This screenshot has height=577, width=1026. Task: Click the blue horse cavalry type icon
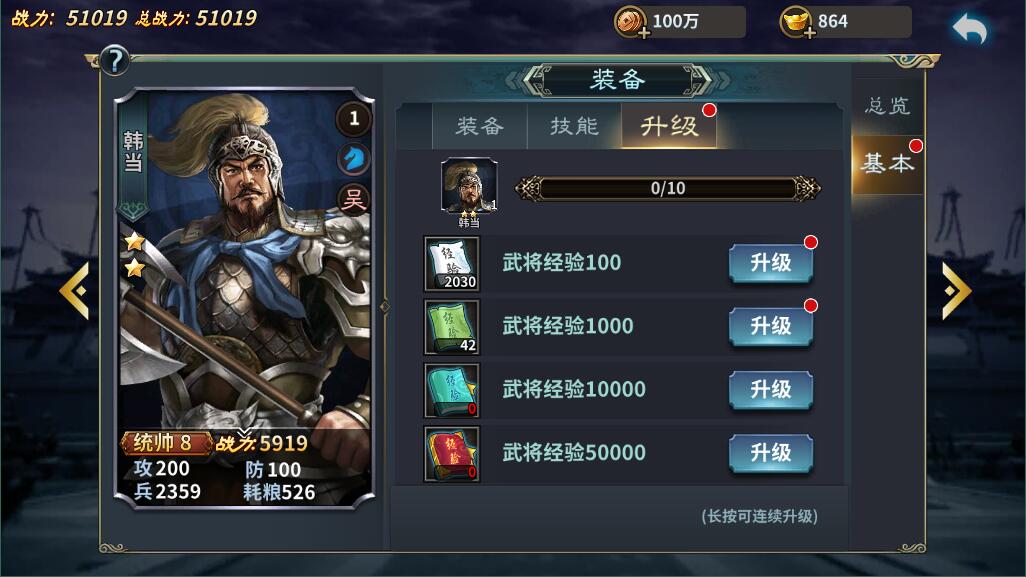[x=353, y=158]
